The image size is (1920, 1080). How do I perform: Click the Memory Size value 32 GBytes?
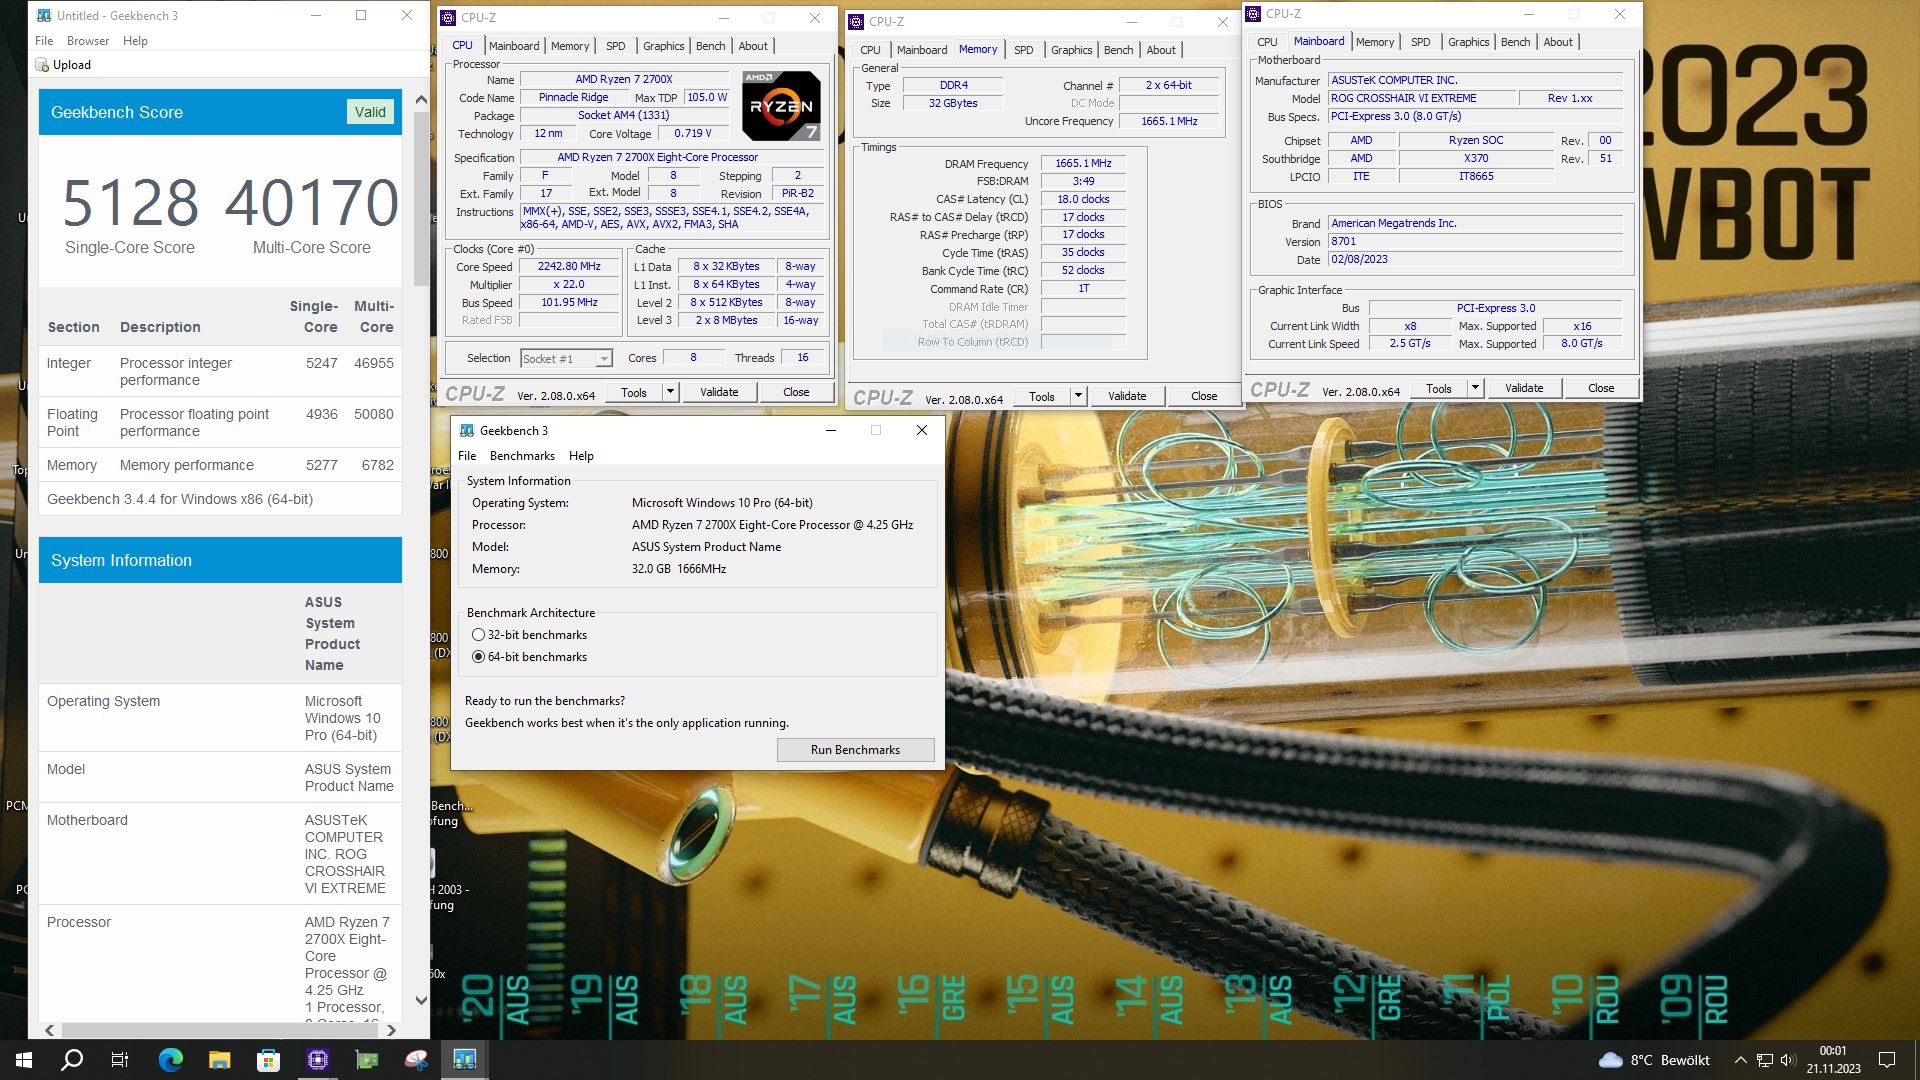[x=952, y=103]
